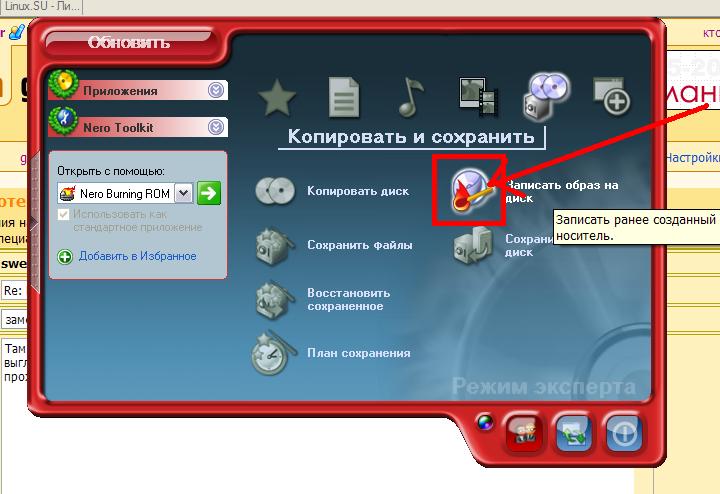Expand the Nero Toolkit section chevron
This screenshot has width=720, height=494.
[x=216, y=127]
